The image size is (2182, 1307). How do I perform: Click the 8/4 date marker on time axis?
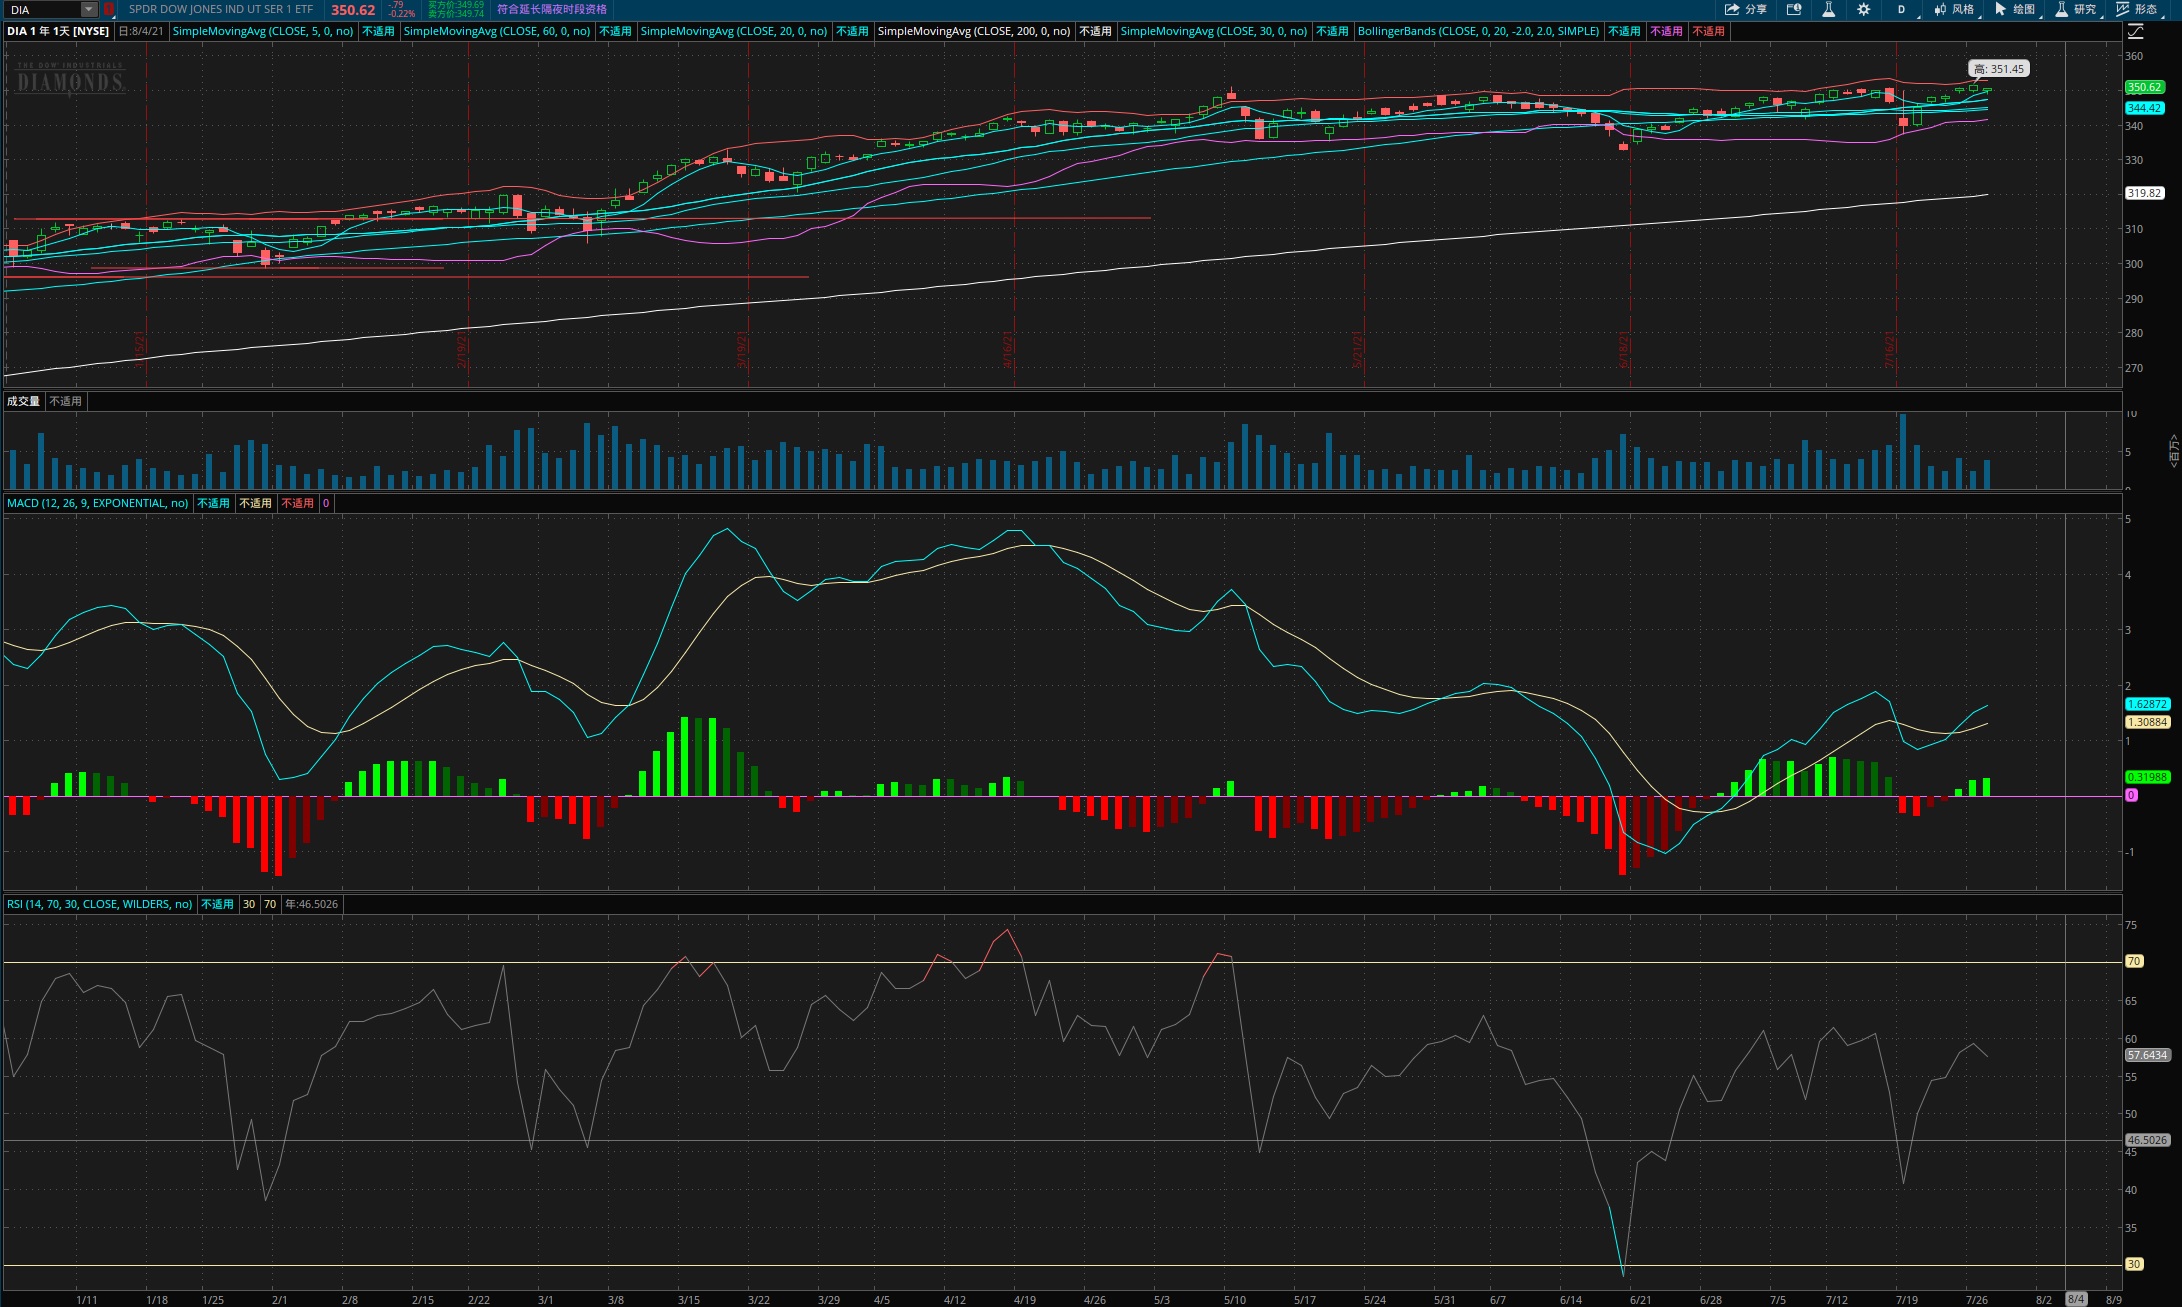click(2076, 1299)
